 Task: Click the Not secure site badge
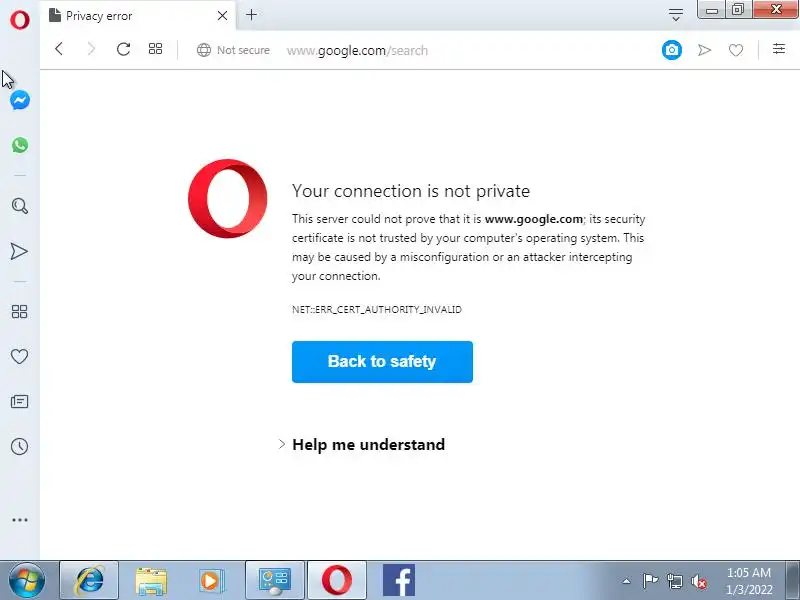pos(233,50)
